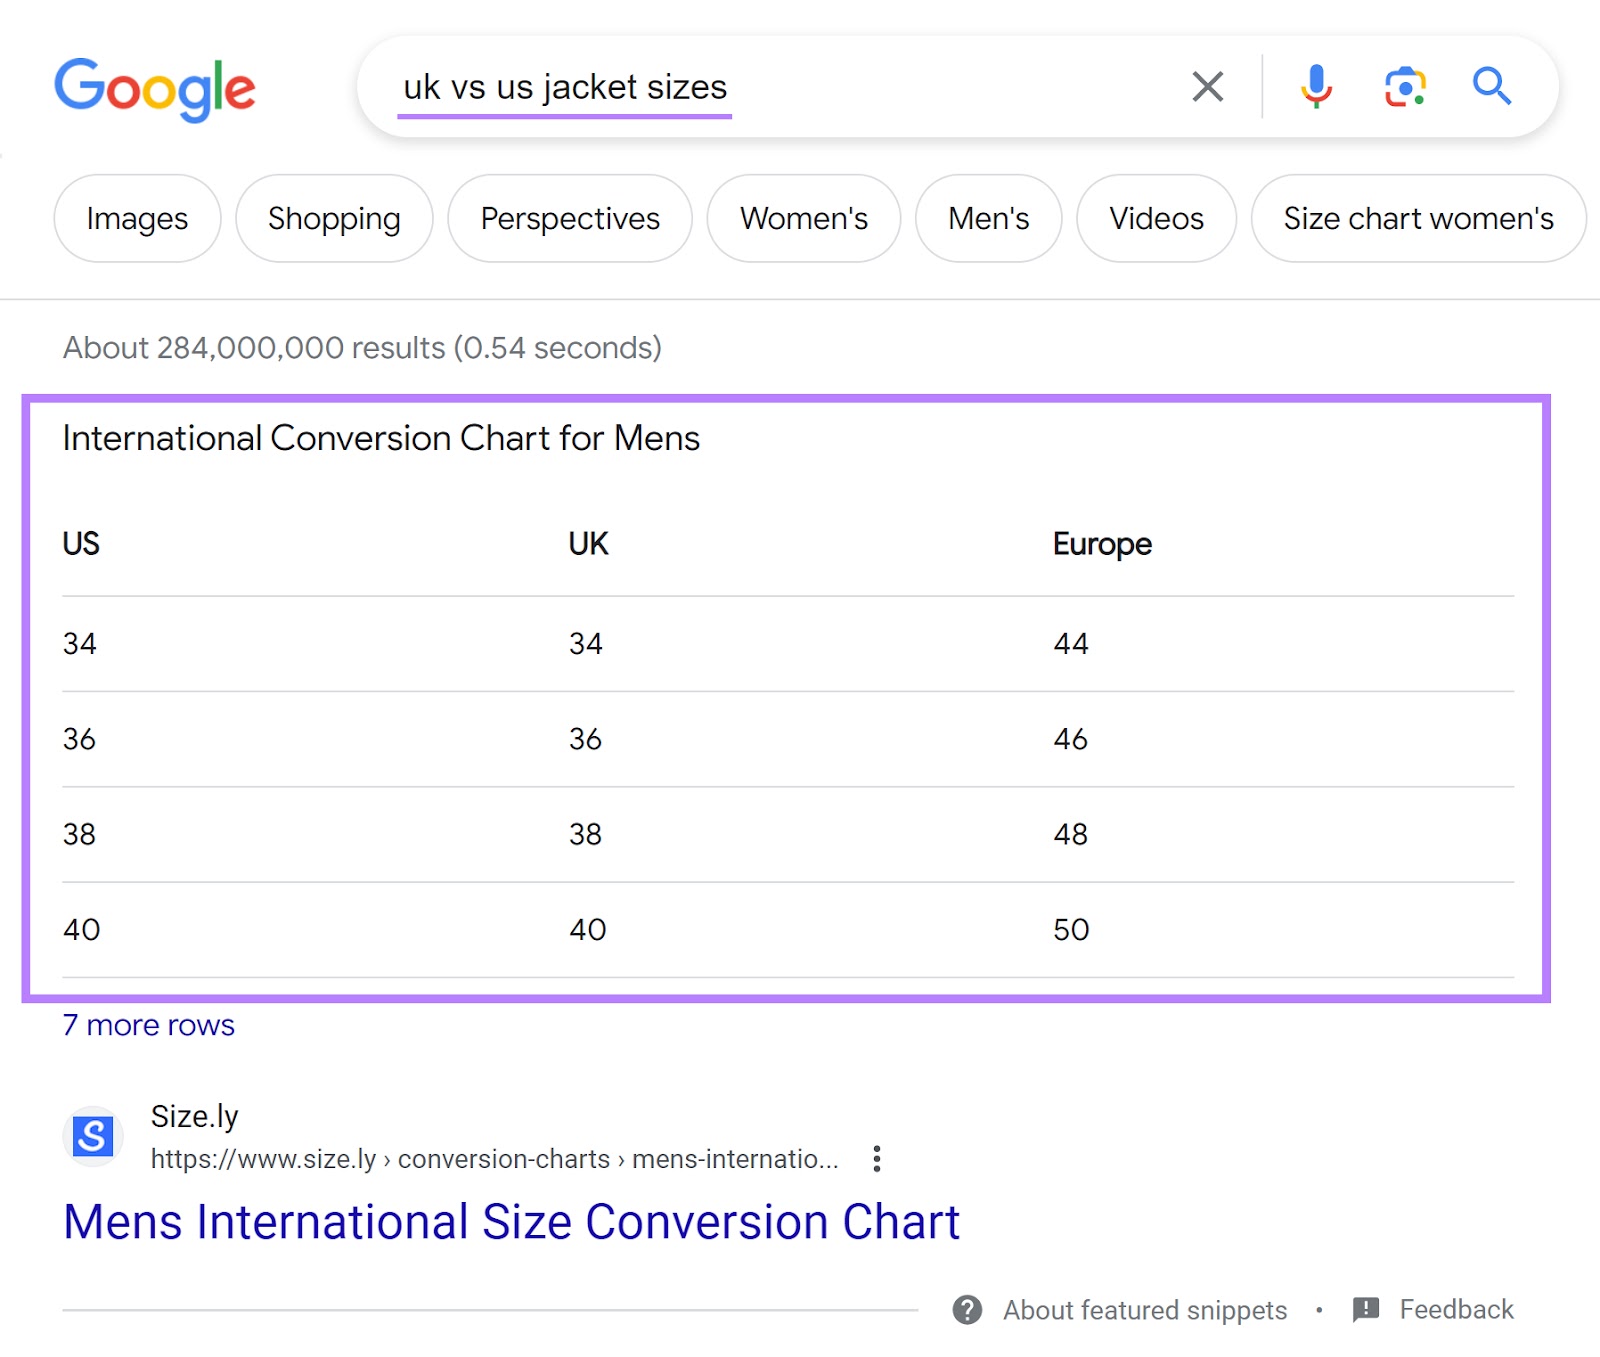Click the search magnifier icon
Viewport: 1600px width, 1357px height.
(1491, 87)
